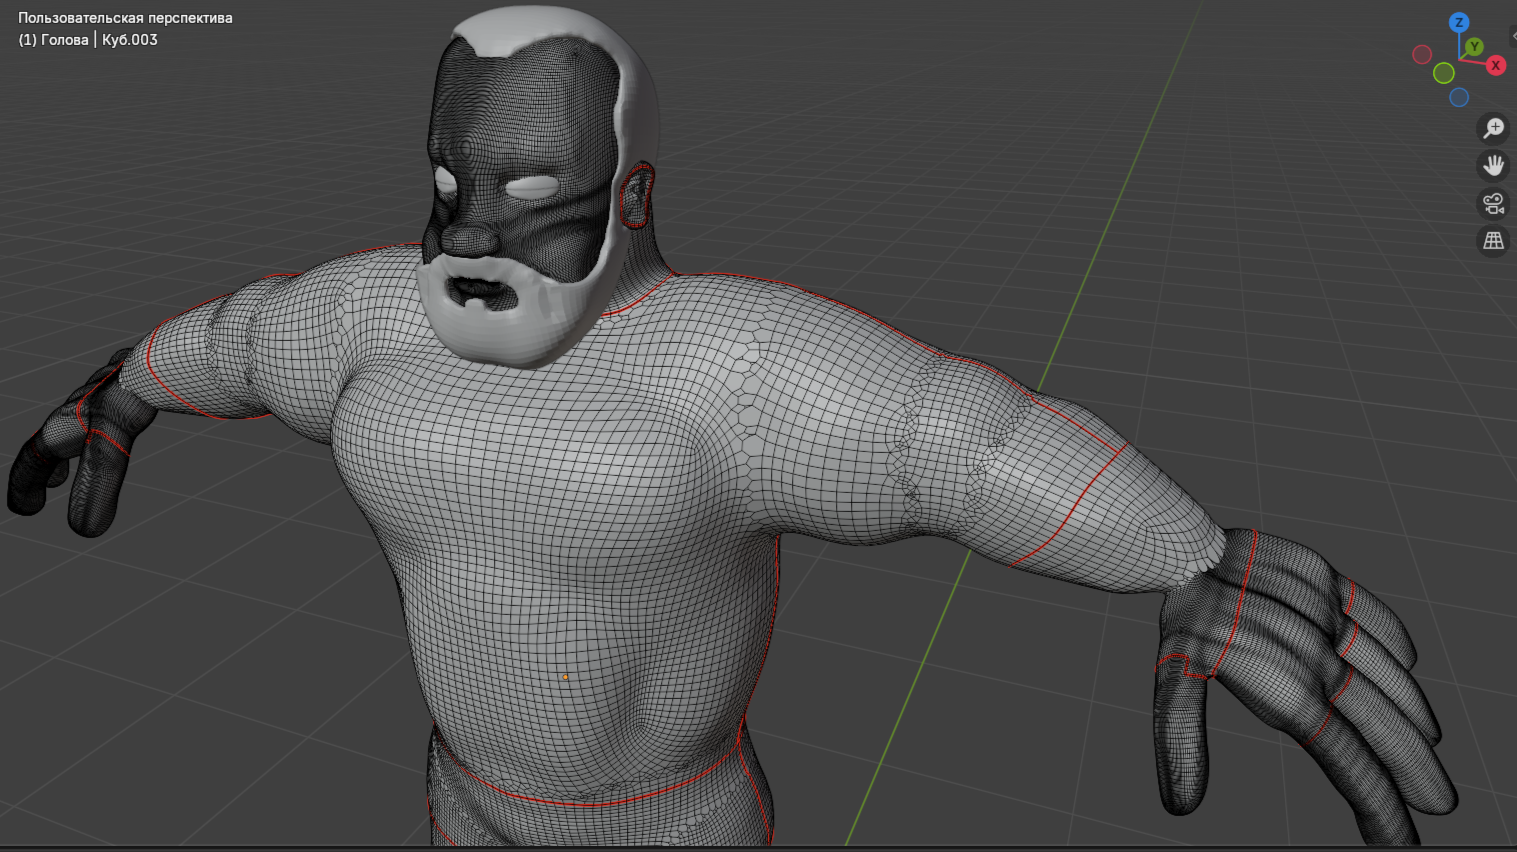Select the negative X axis circle
This screenshot has width=1517, height=852.
[1422, 54]
